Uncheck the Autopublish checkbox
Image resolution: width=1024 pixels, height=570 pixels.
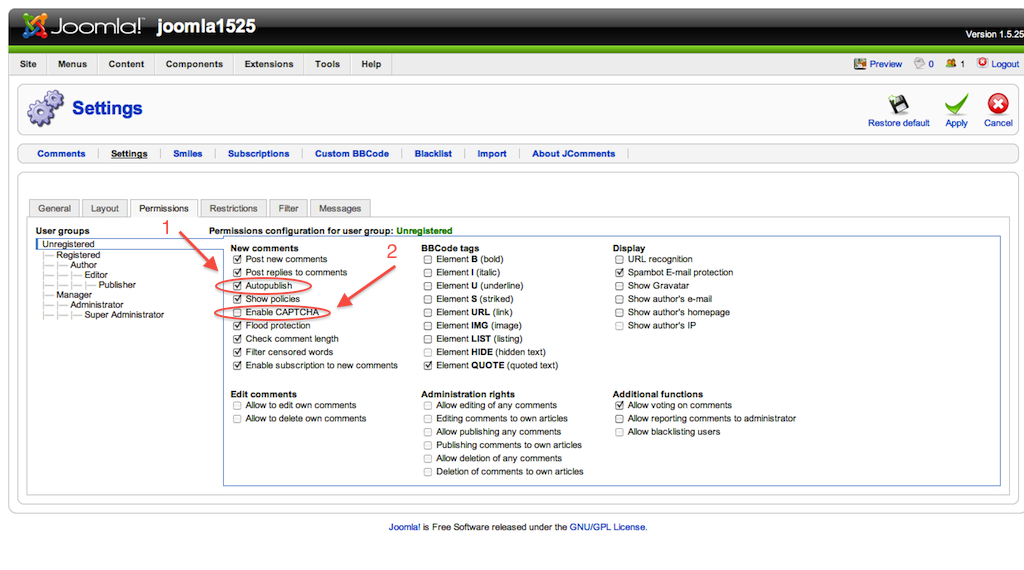coord(237,286)
